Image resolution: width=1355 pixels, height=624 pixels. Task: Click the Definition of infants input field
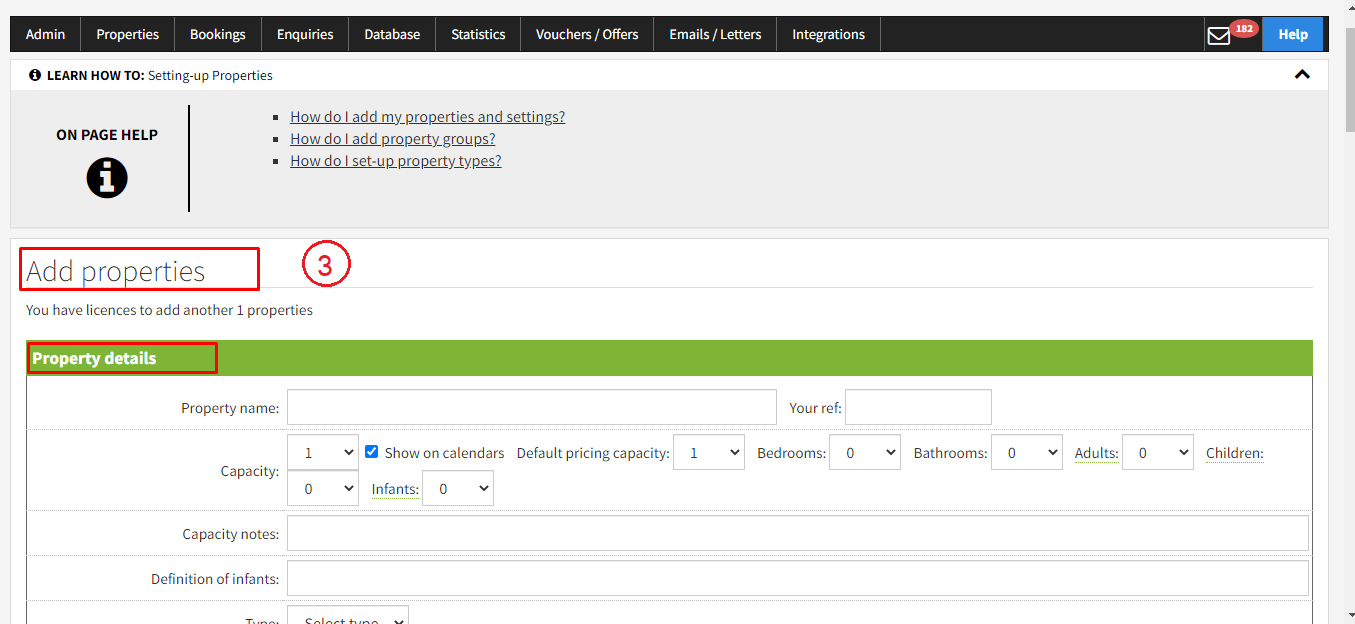(798, 578)
